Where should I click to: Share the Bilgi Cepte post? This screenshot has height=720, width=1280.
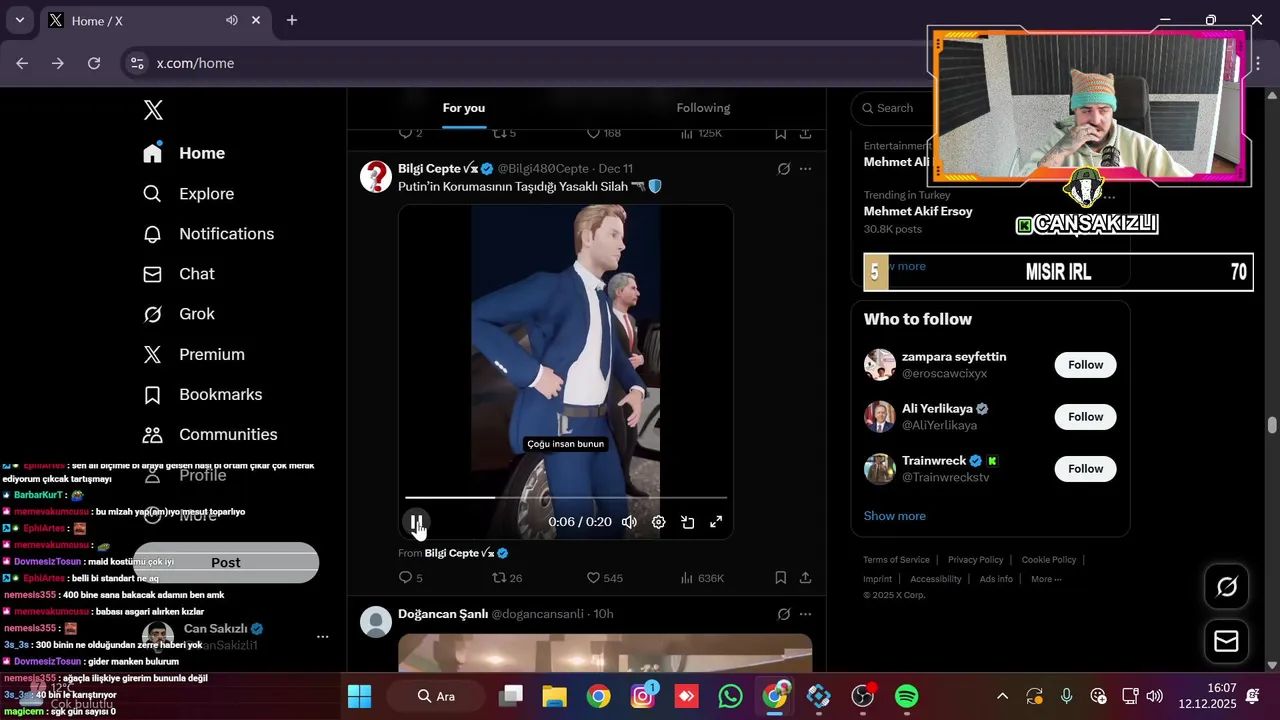point(805,578)
